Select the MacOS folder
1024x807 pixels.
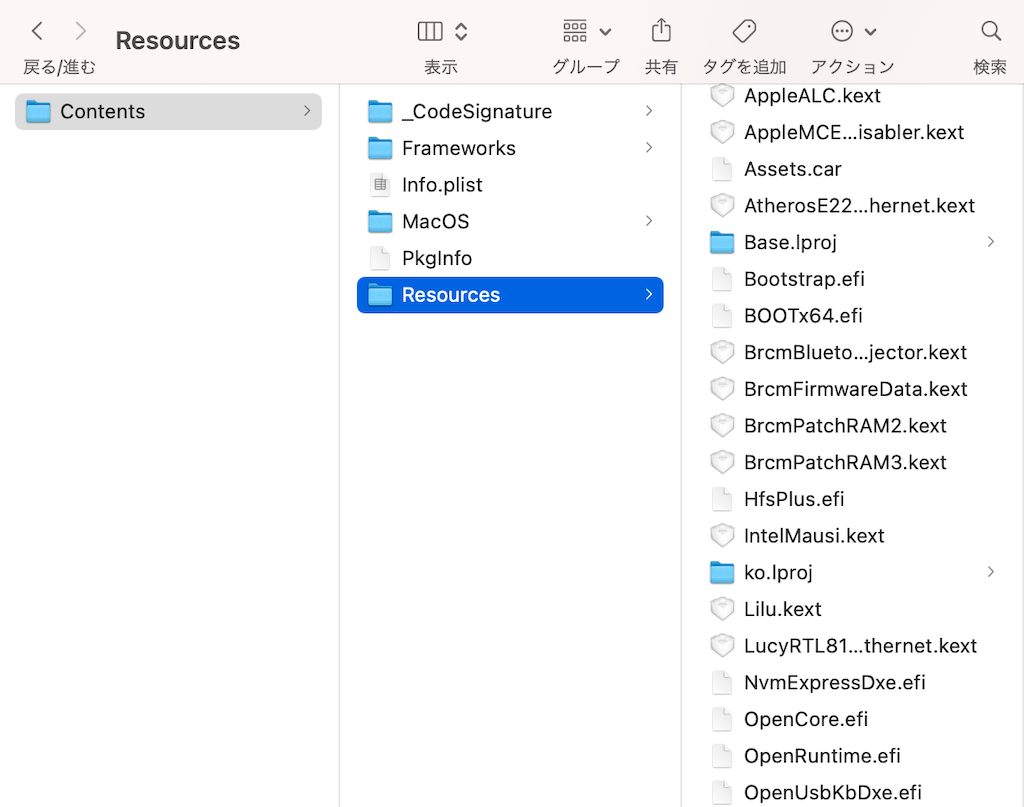coord(510,221)
